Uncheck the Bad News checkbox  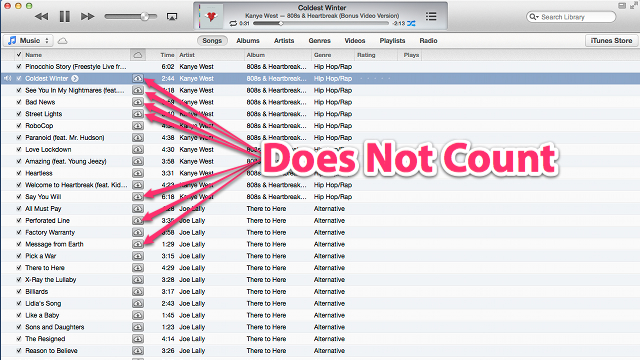[x=18, y=102]
